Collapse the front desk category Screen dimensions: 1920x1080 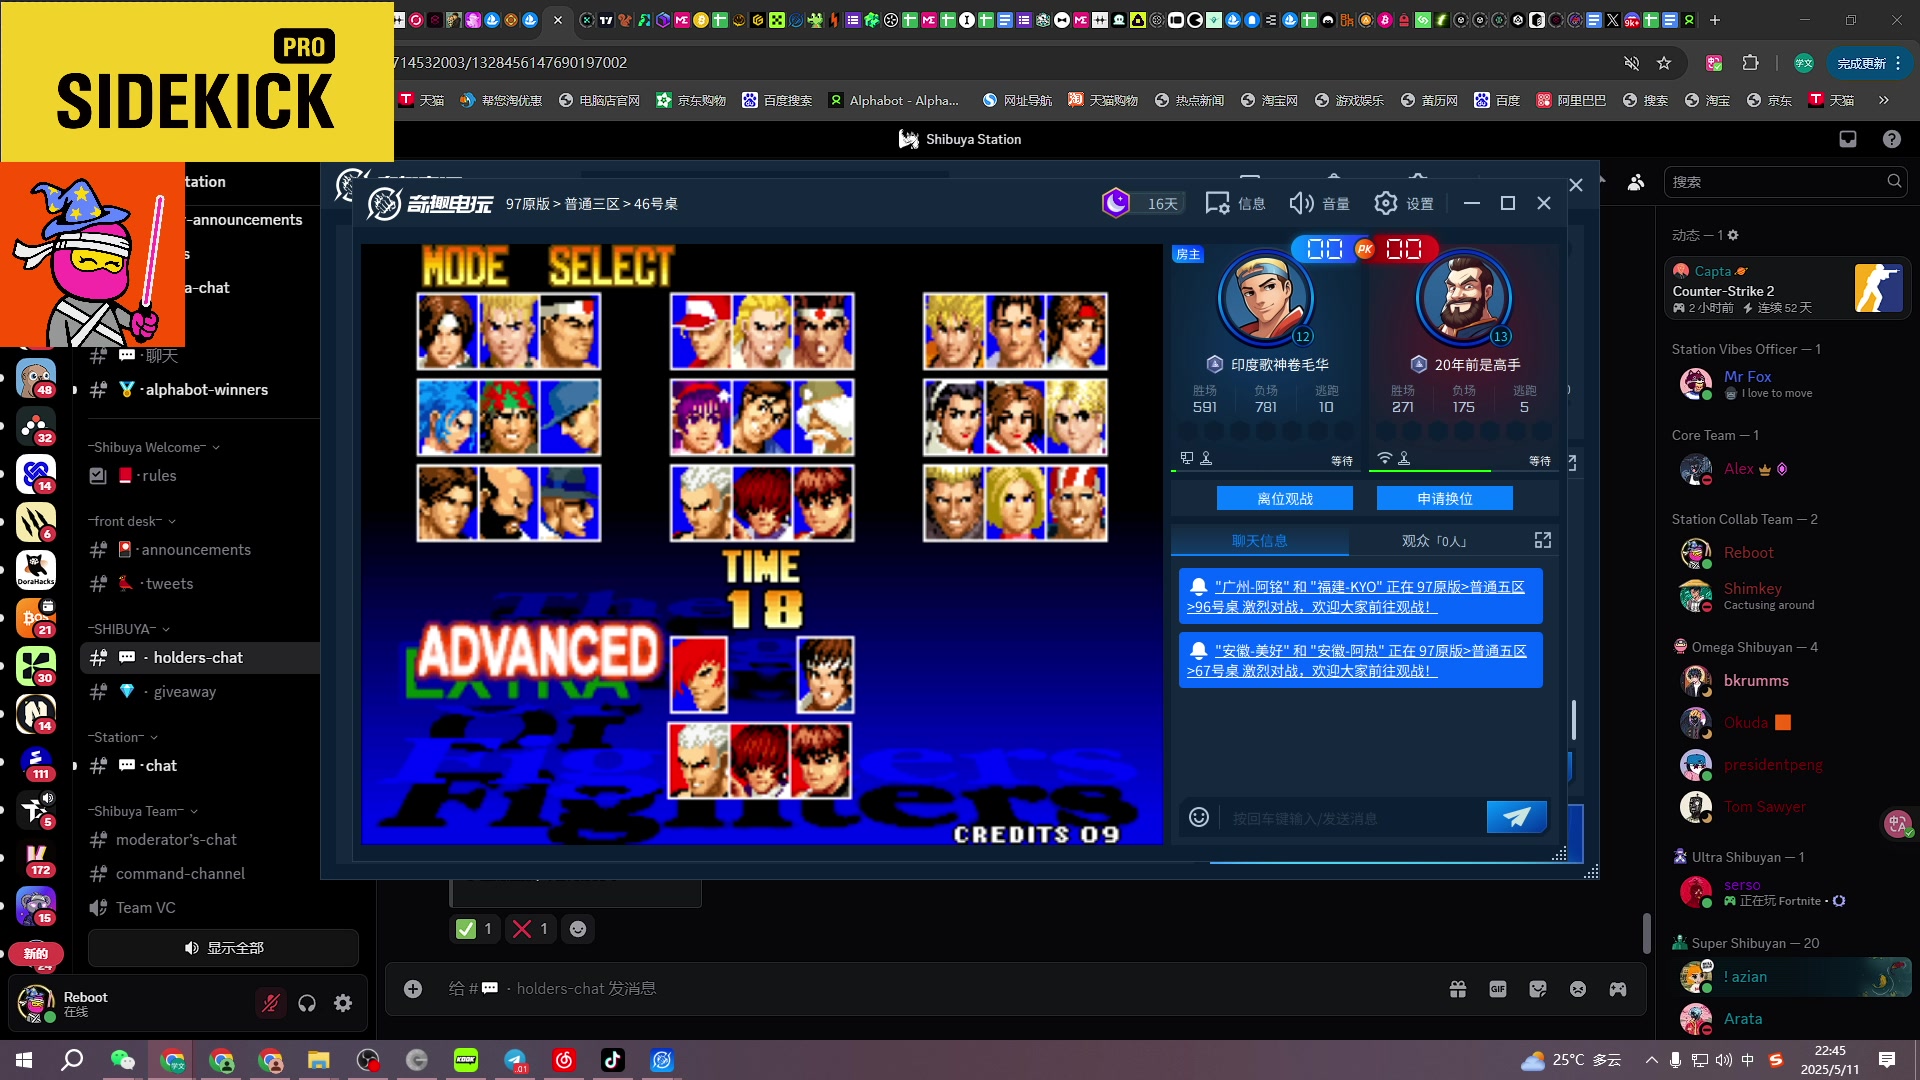(132, 521)
